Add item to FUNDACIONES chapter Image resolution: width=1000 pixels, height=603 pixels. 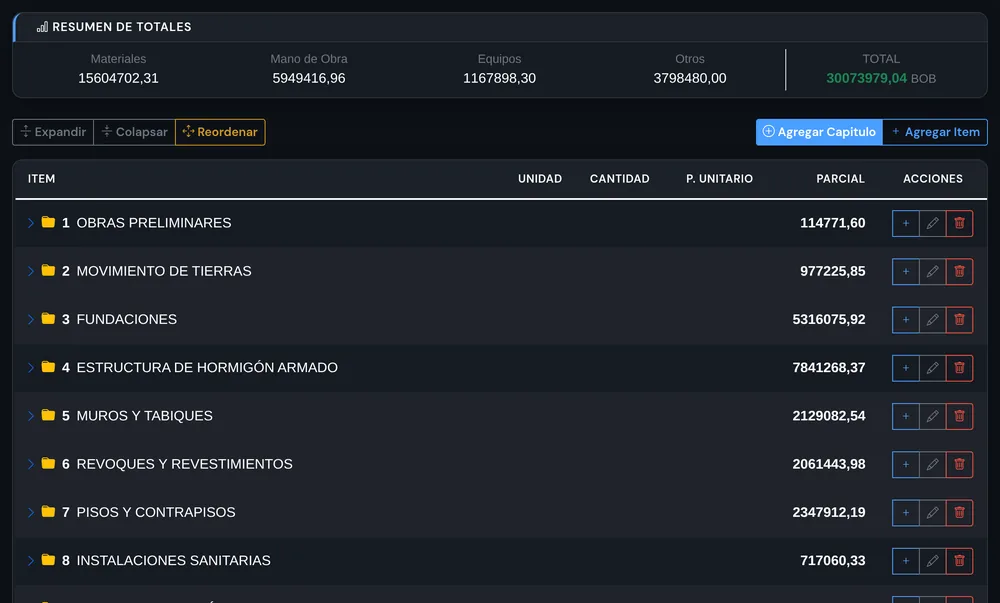pos(906,319)
